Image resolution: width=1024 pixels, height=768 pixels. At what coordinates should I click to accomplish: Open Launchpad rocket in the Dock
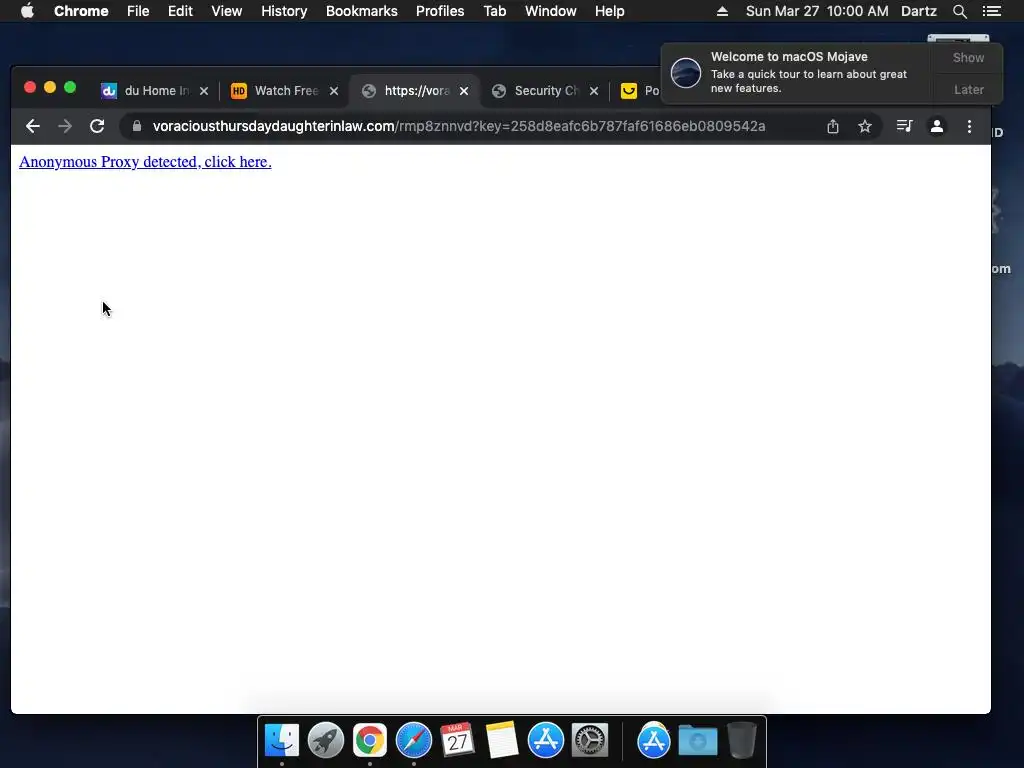tap(326, 741)
